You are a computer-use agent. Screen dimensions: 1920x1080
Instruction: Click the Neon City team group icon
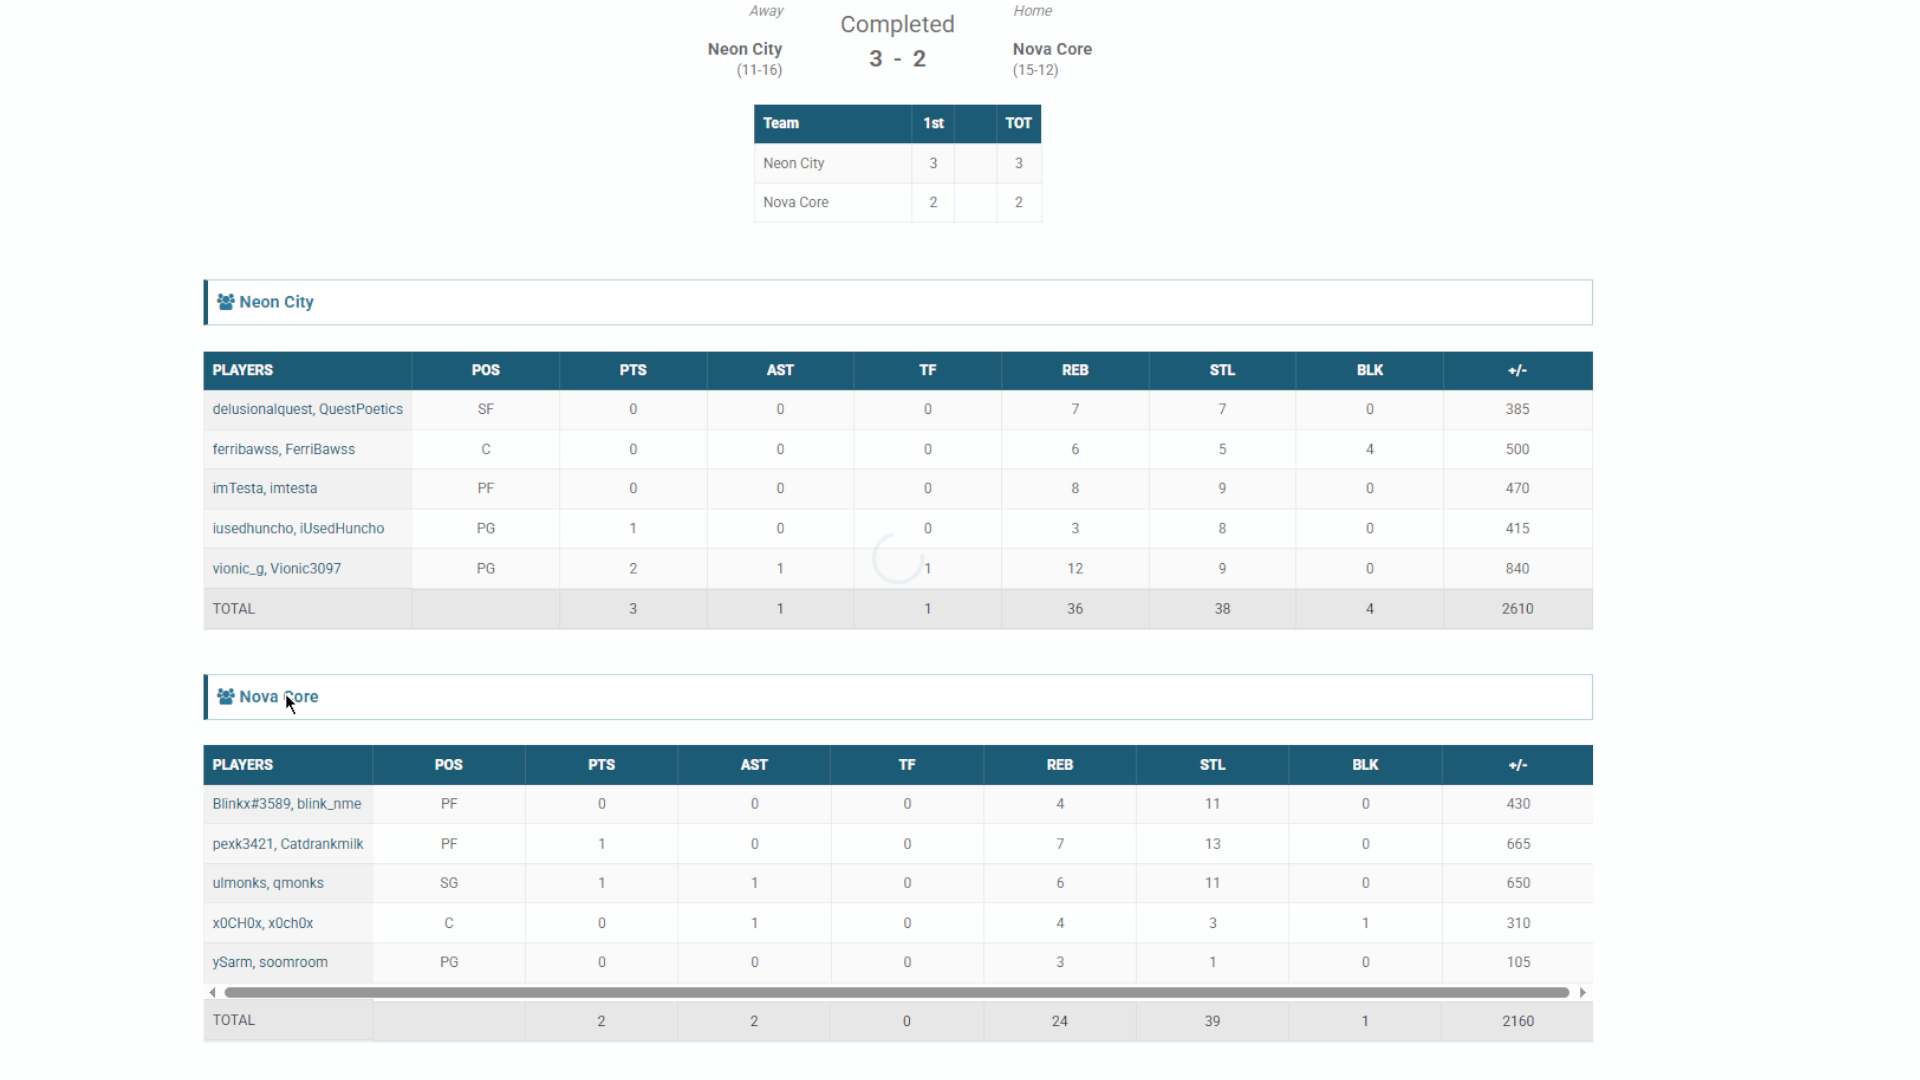[226, 301]
